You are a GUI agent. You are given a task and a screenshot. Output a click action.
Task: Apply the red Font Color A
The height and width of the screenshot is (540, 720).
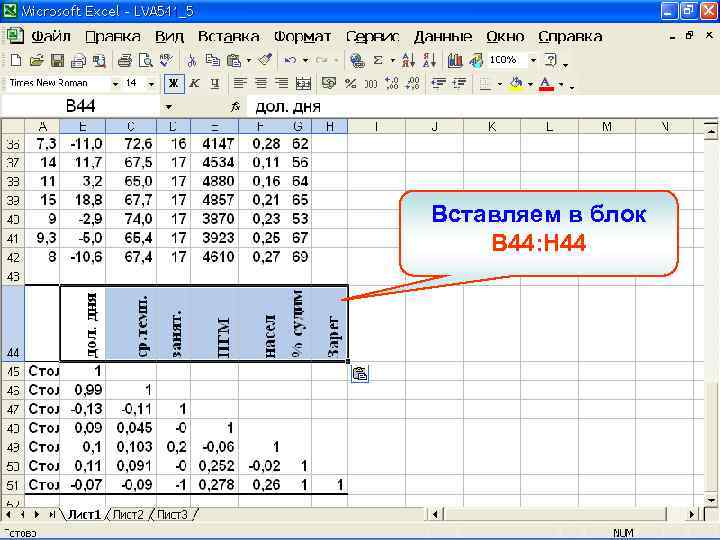click(546, 83)
